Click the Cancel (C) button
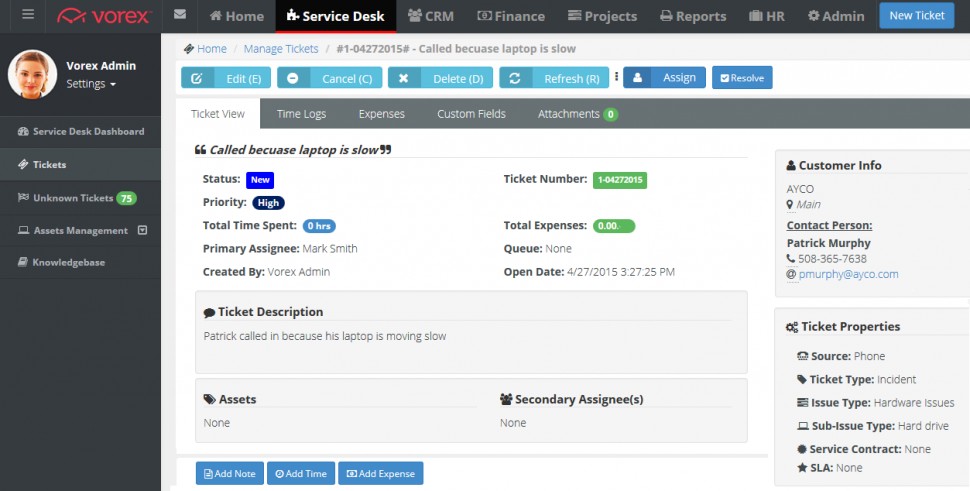The height and width of the screenshot is (491, 970). 330,78
